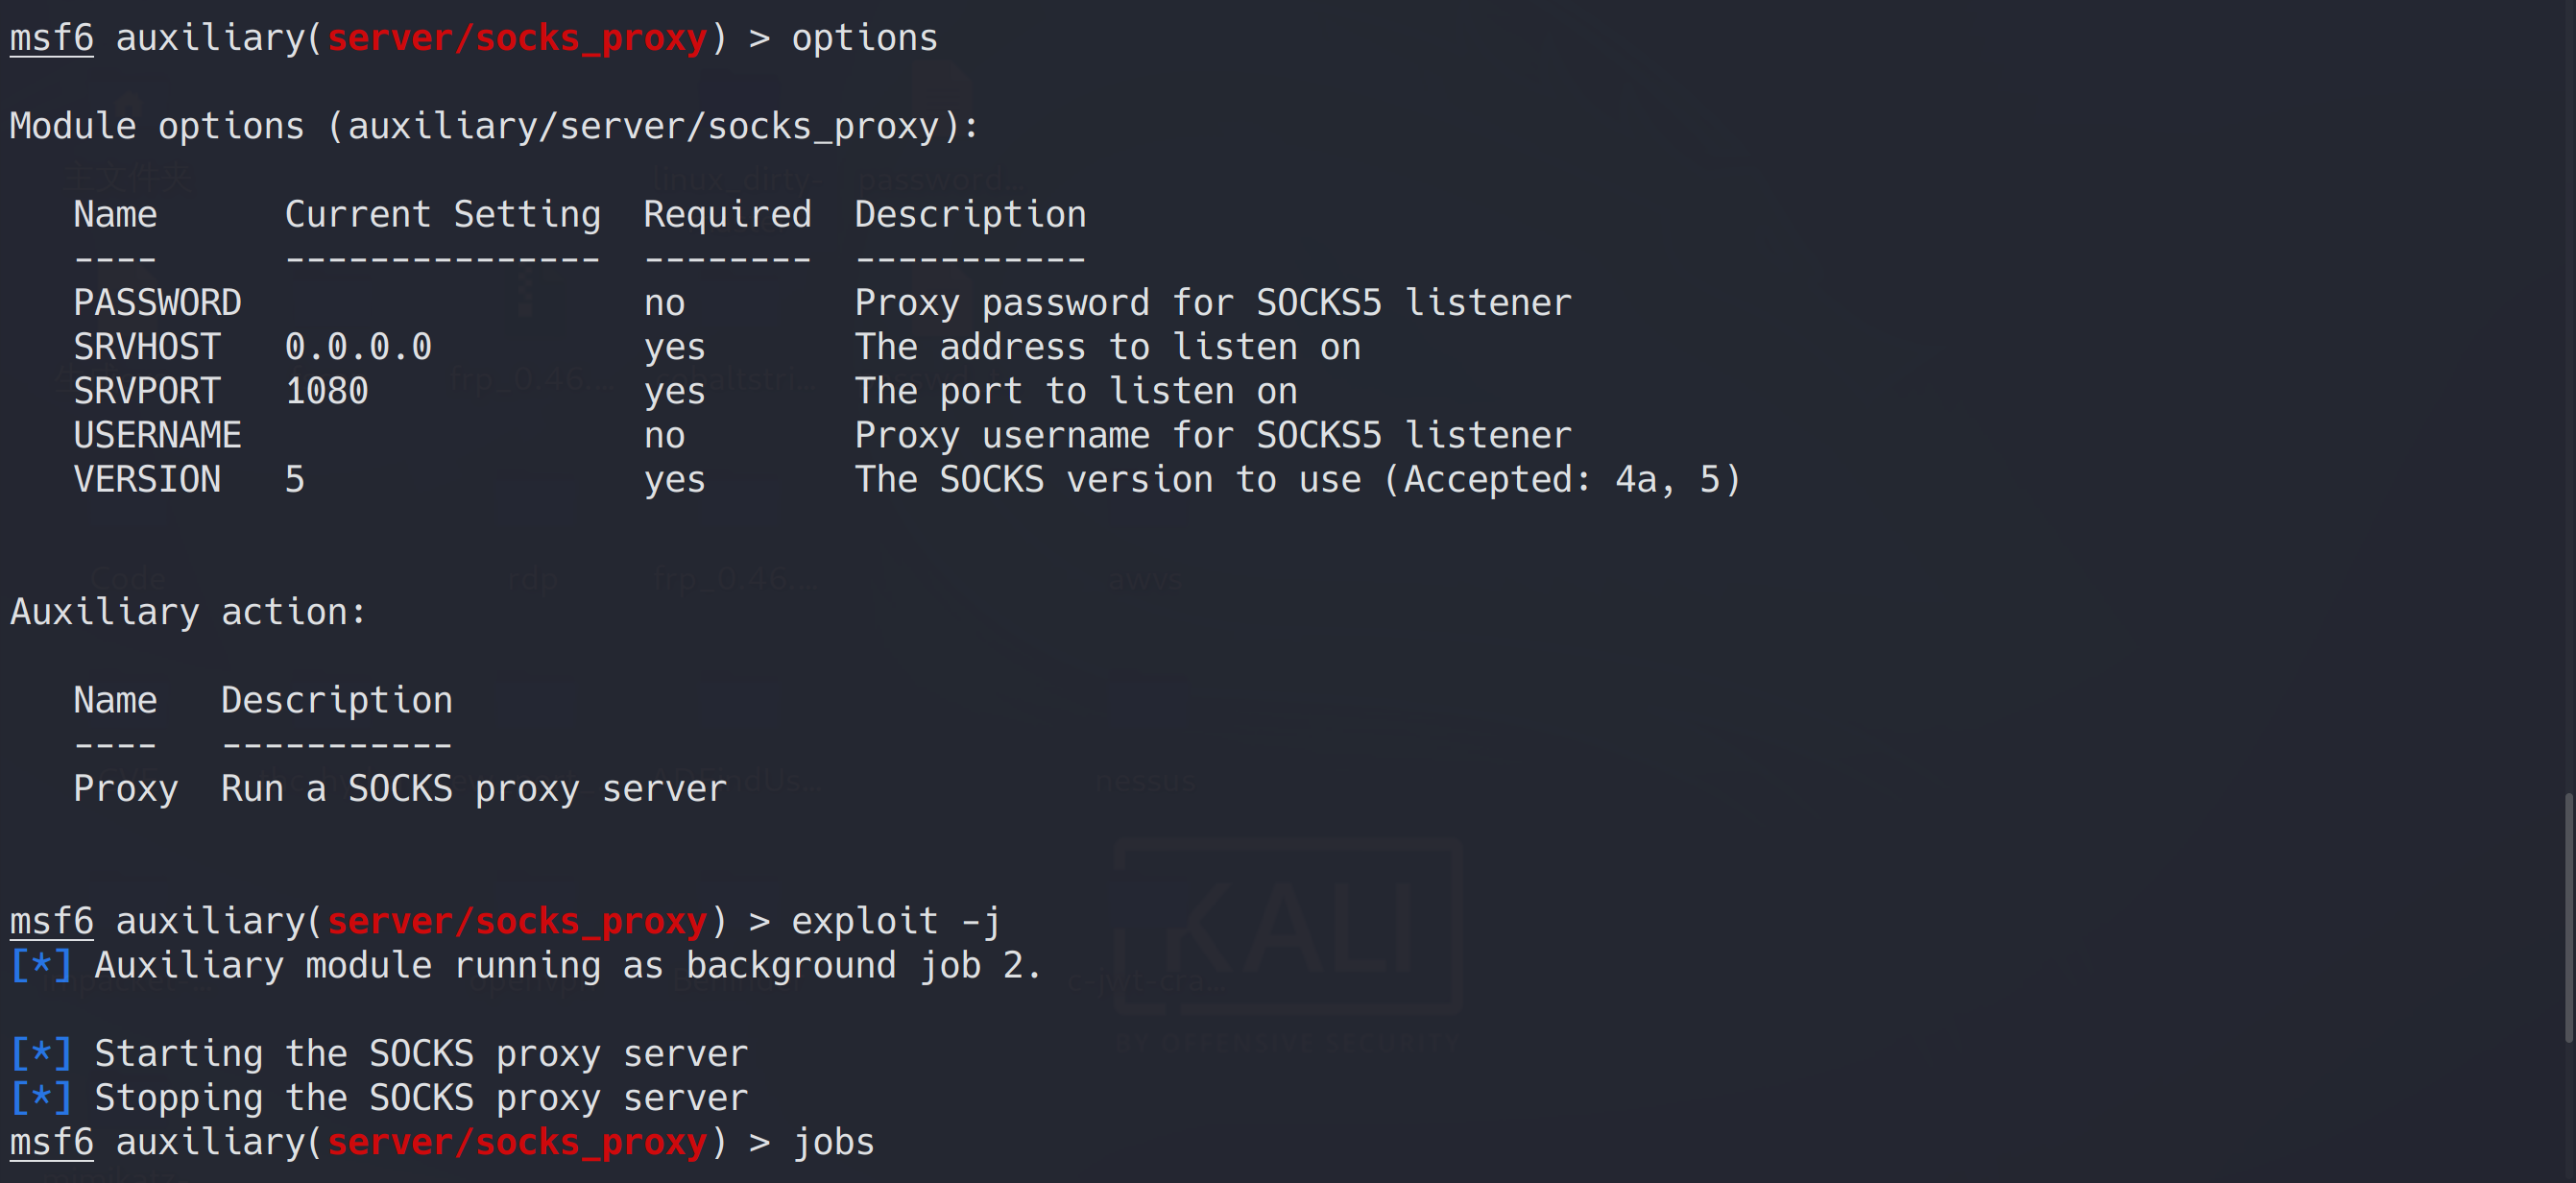
Task: Click the "Auxiliary action:" heading
Action: click(188, 611)
